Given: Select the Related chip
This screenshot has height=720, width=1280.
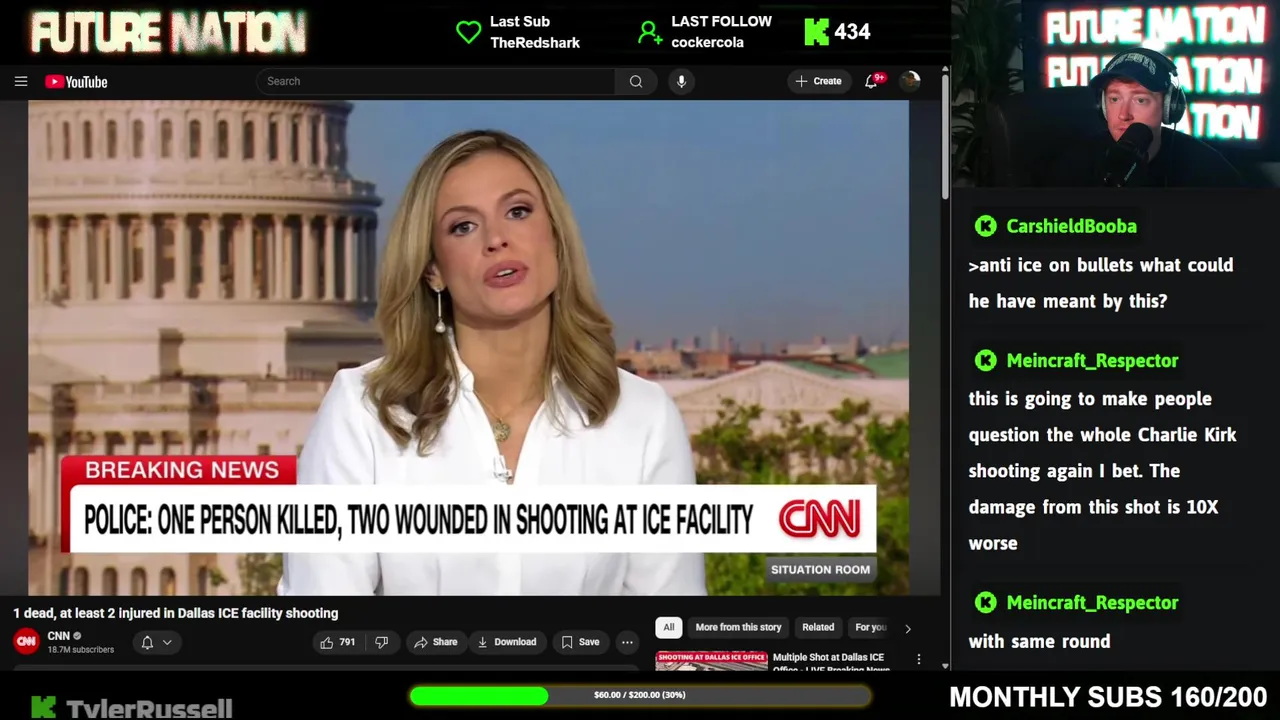Looking at the screenshot, I should 818,627.
